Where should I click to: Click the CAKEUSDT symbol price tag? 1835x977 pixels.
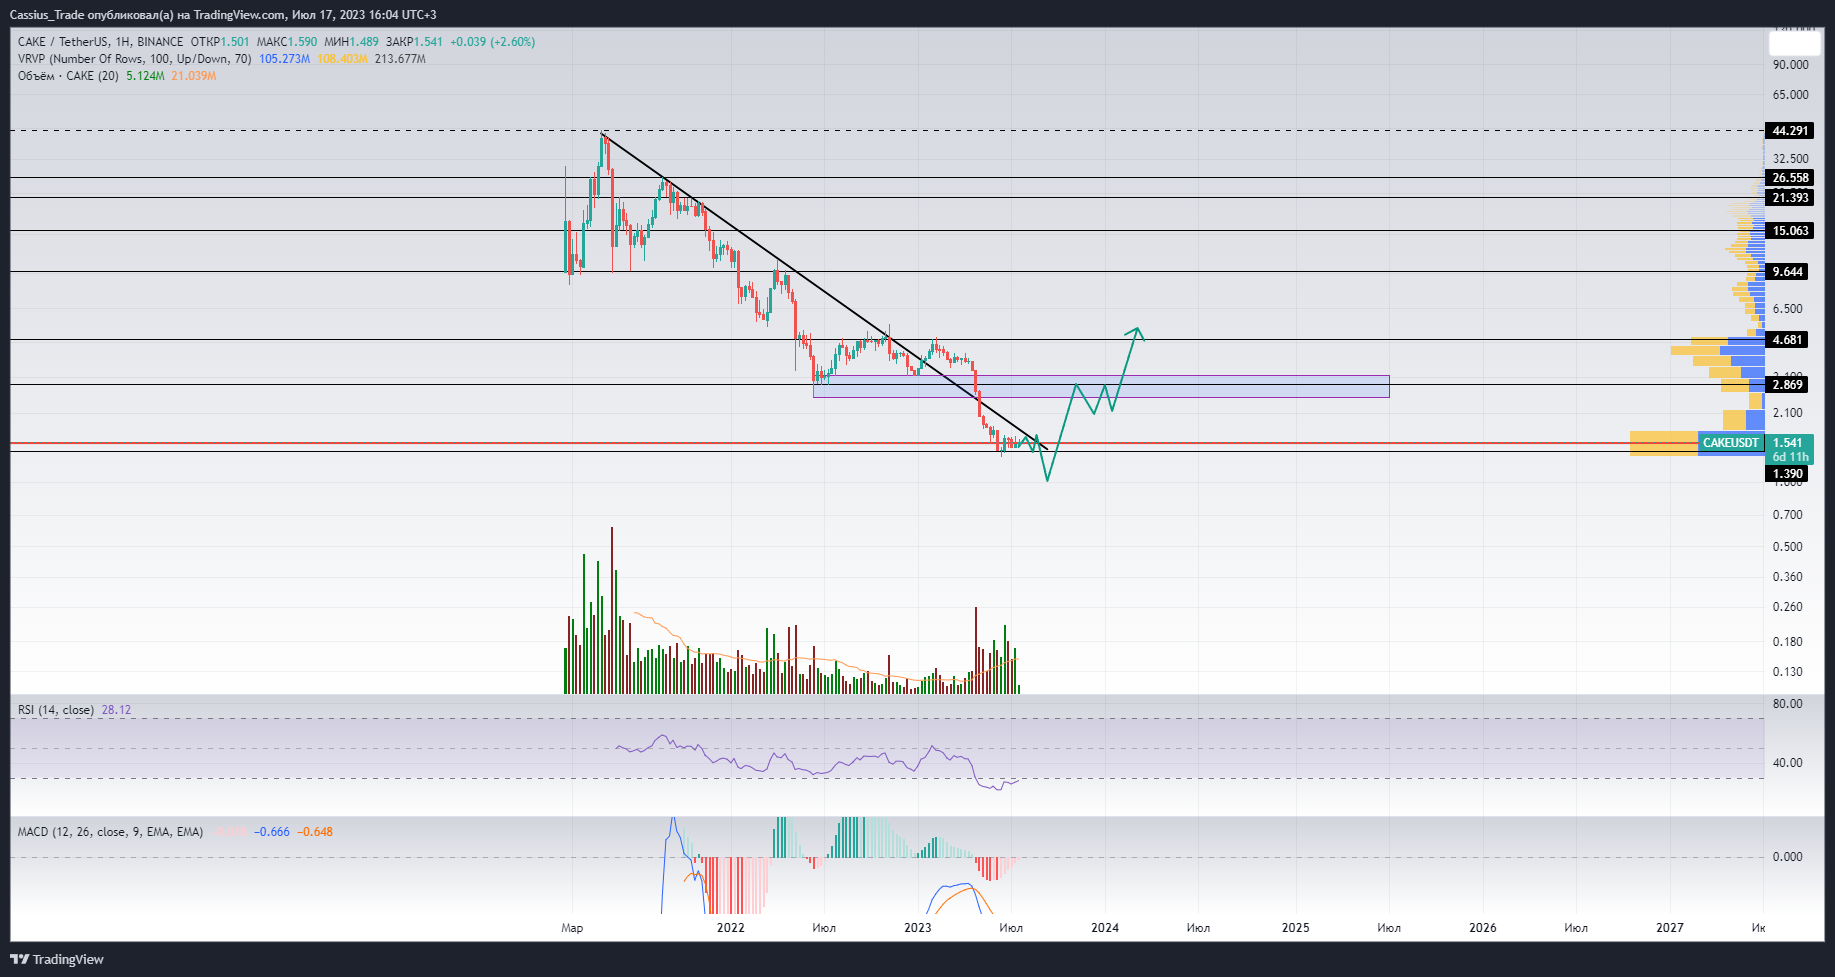tap(1730, 443)
